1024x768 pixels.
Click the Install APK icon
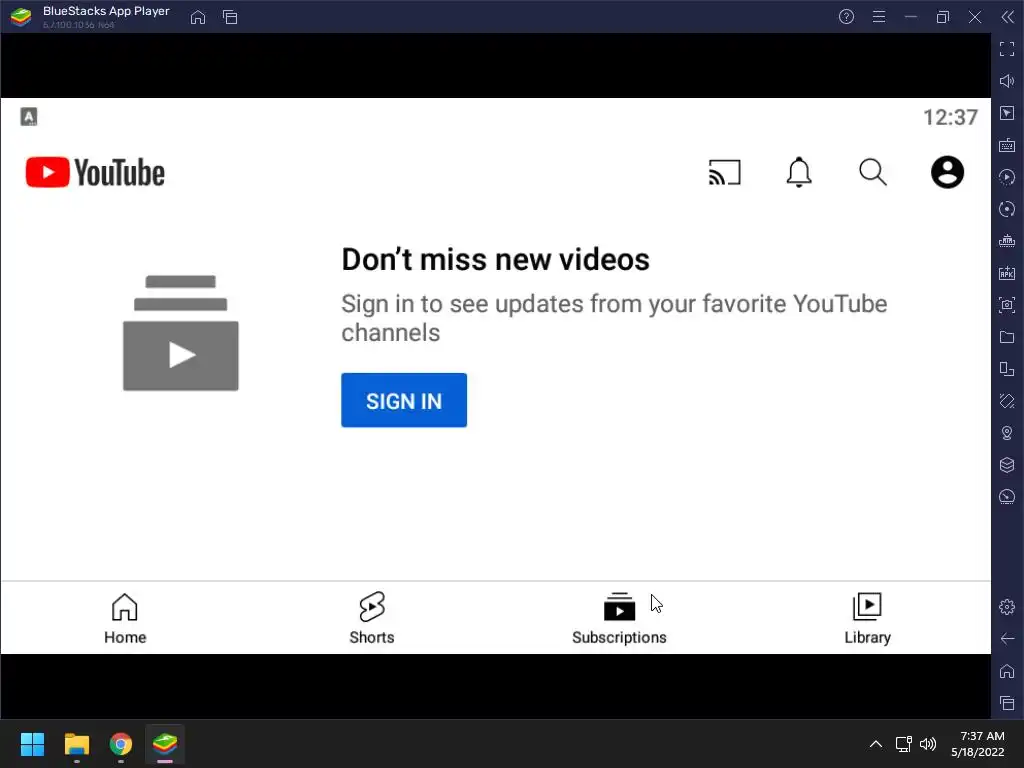point(1007,273)
